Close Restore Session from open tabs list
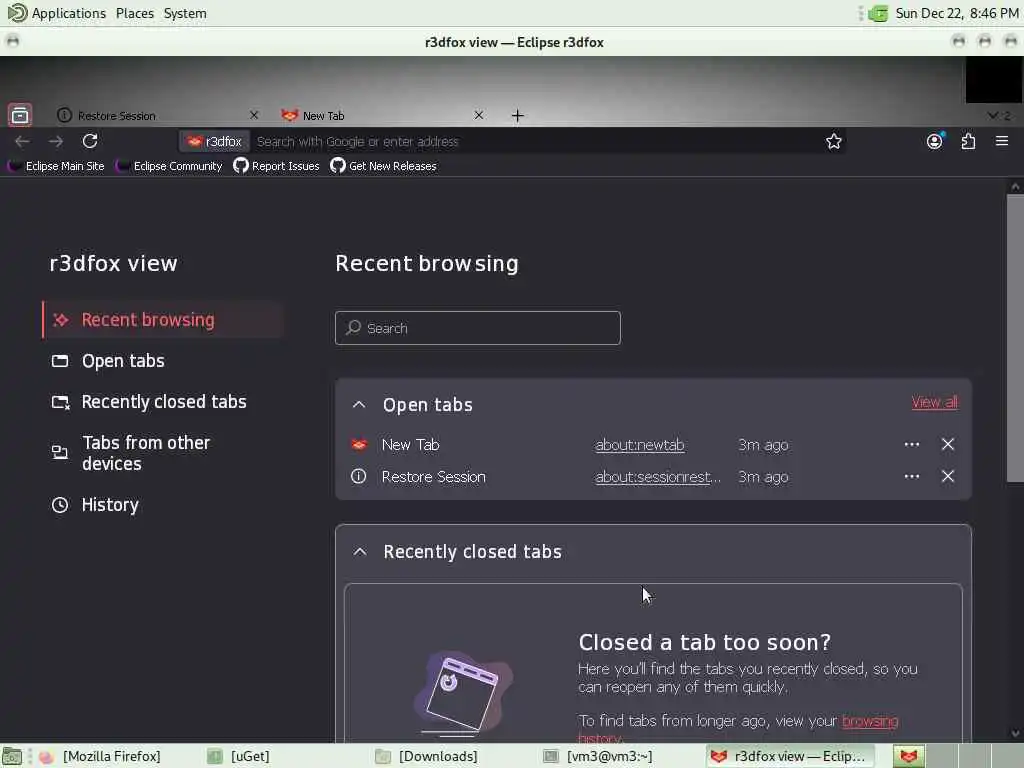The width and height of the screenshot is (1024, 768). tap(948, 477)
